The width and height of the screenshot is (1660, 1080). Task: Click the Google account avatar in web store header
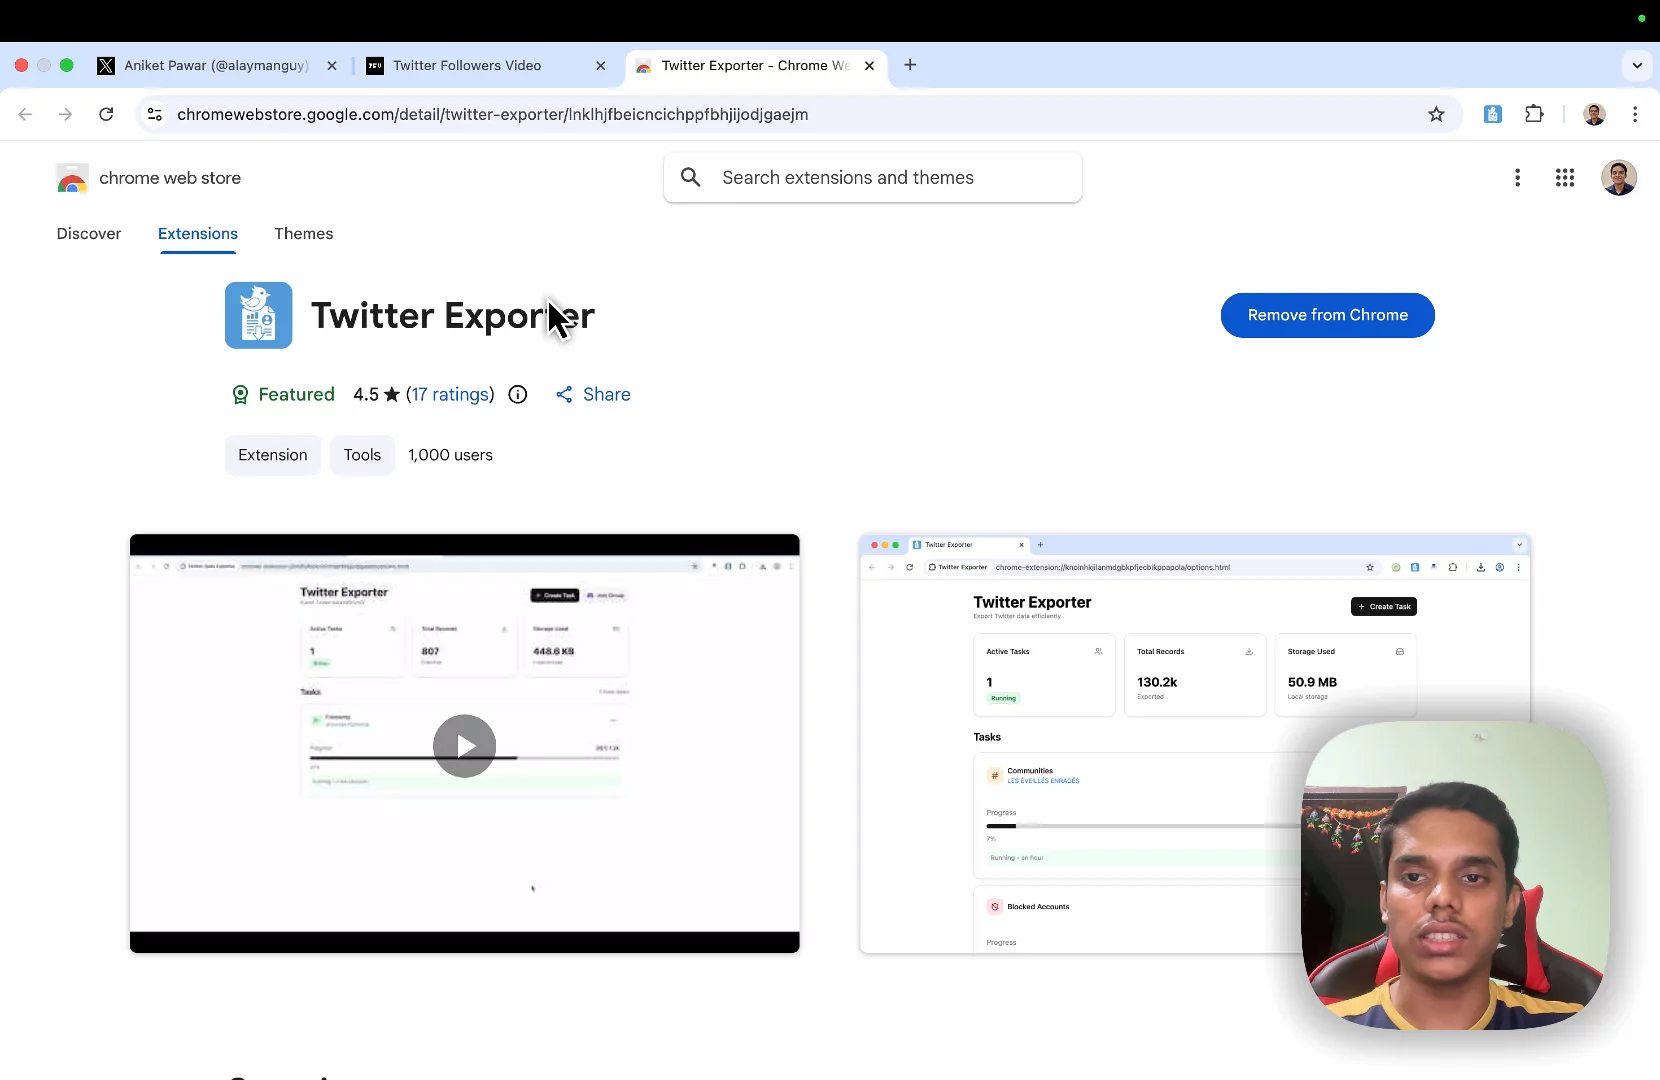[x=1620, y=178]
